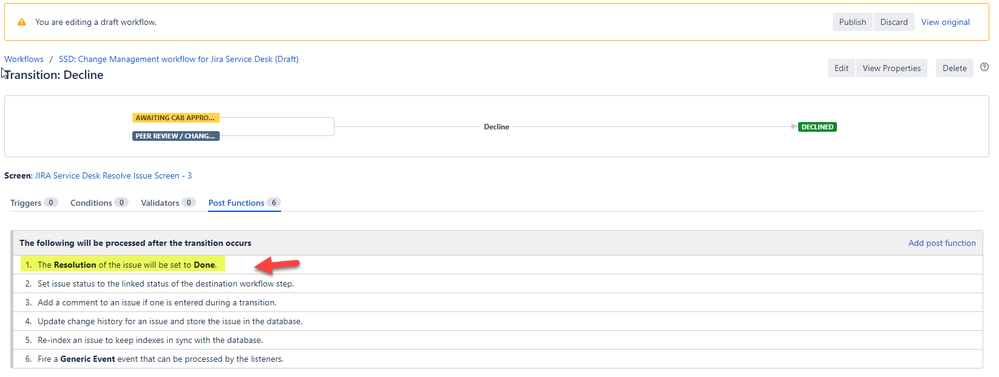The height and width of the screenshot is (377, 999).
Task: Select 'Fire a Generic Event' post function row
Action: (497, 359)
